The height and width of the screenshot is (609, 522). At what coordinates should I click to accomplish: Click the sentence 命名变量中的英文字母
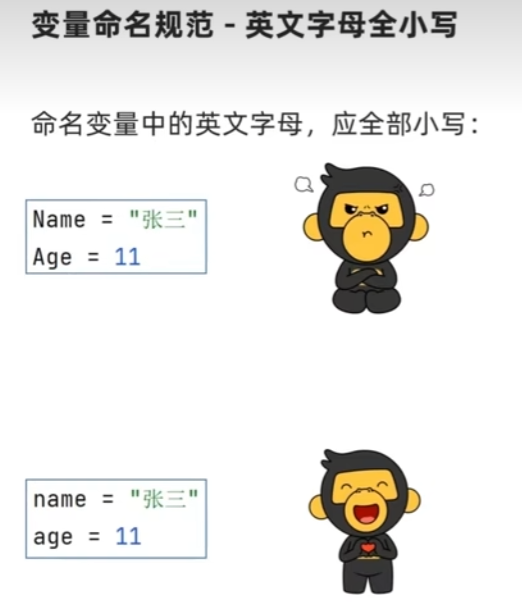(167, 125)
